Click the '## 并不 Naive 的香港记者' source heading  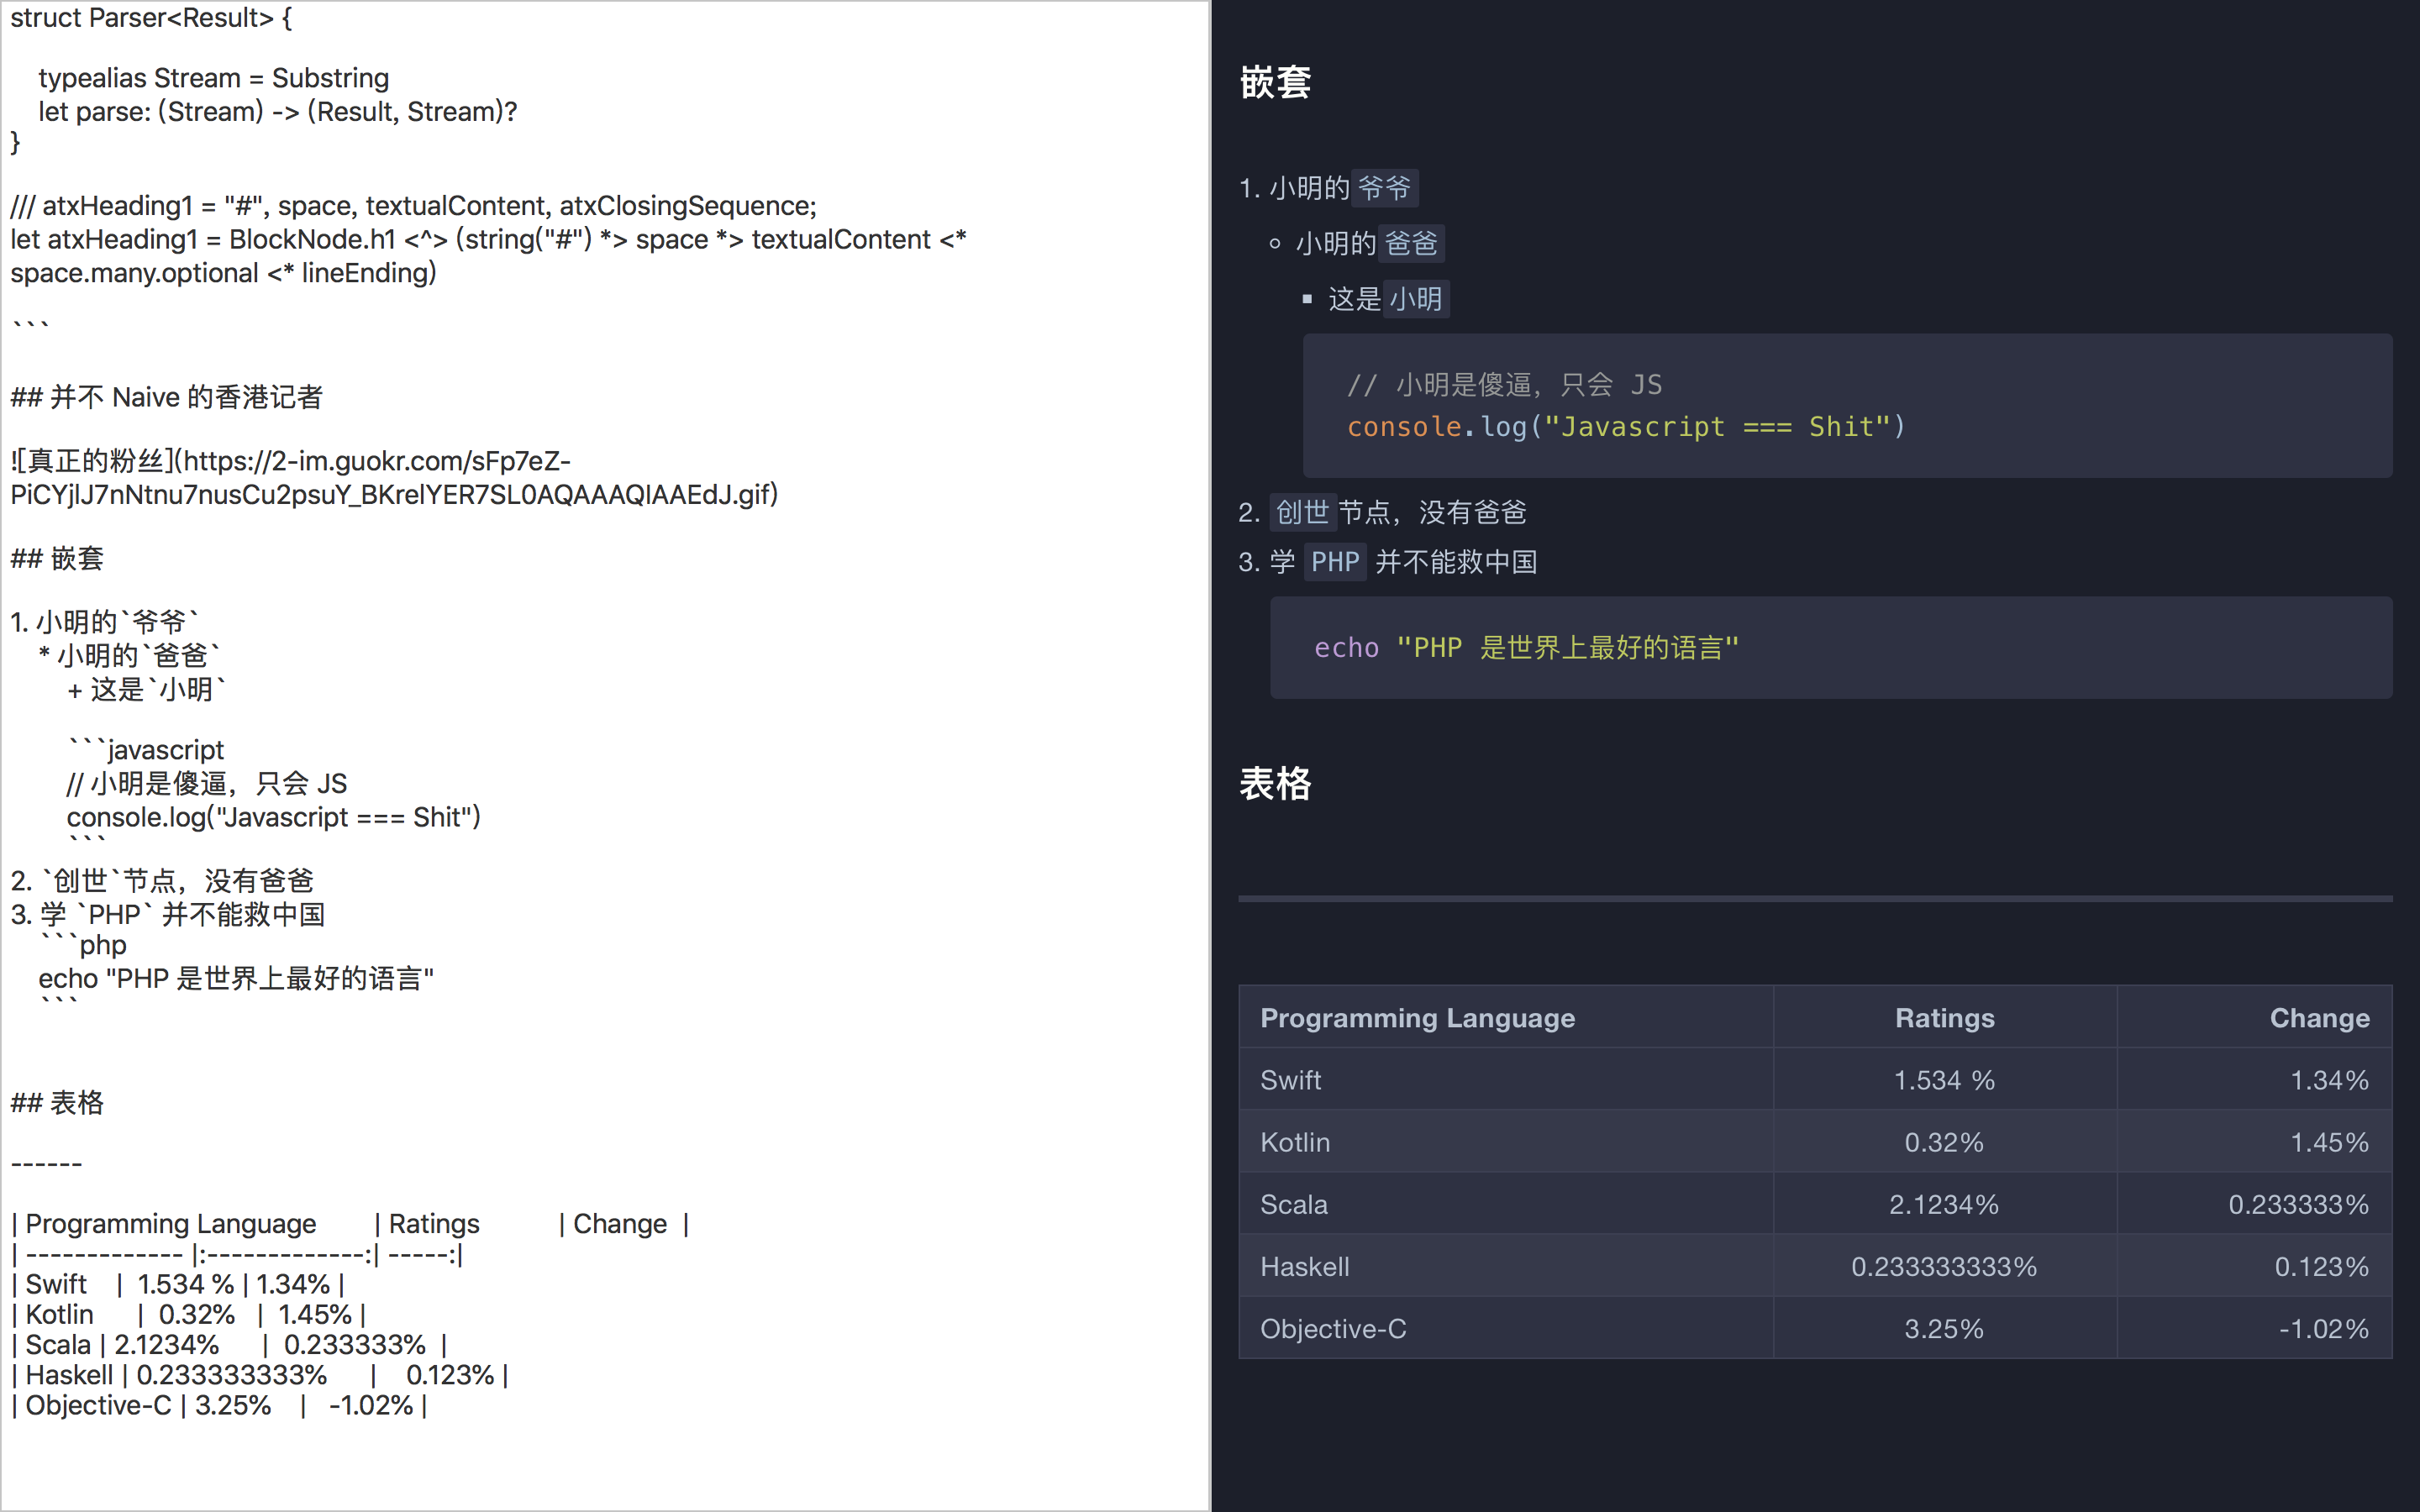click(166, 397)
